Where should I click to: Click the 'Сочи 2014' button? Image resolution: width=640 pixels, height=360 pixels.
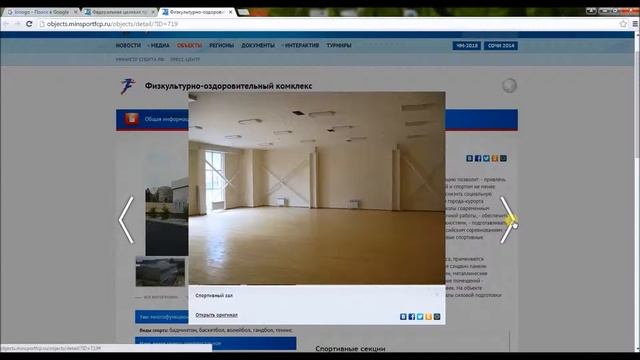click(501, 46)
